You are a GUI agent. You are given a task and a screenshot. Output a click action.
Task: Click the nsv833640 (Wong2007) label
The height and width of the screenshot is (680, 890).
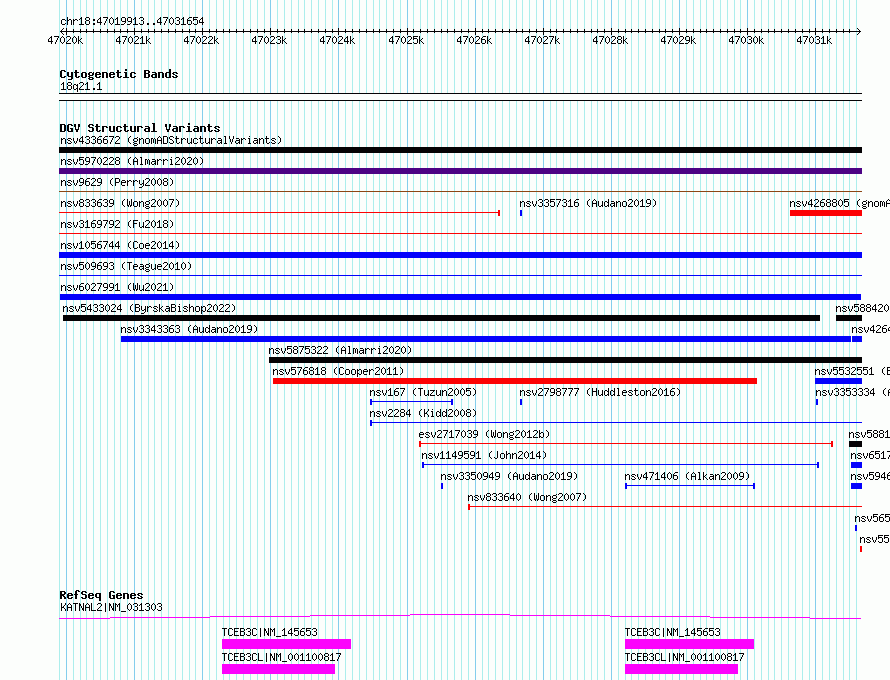(527, 497)
